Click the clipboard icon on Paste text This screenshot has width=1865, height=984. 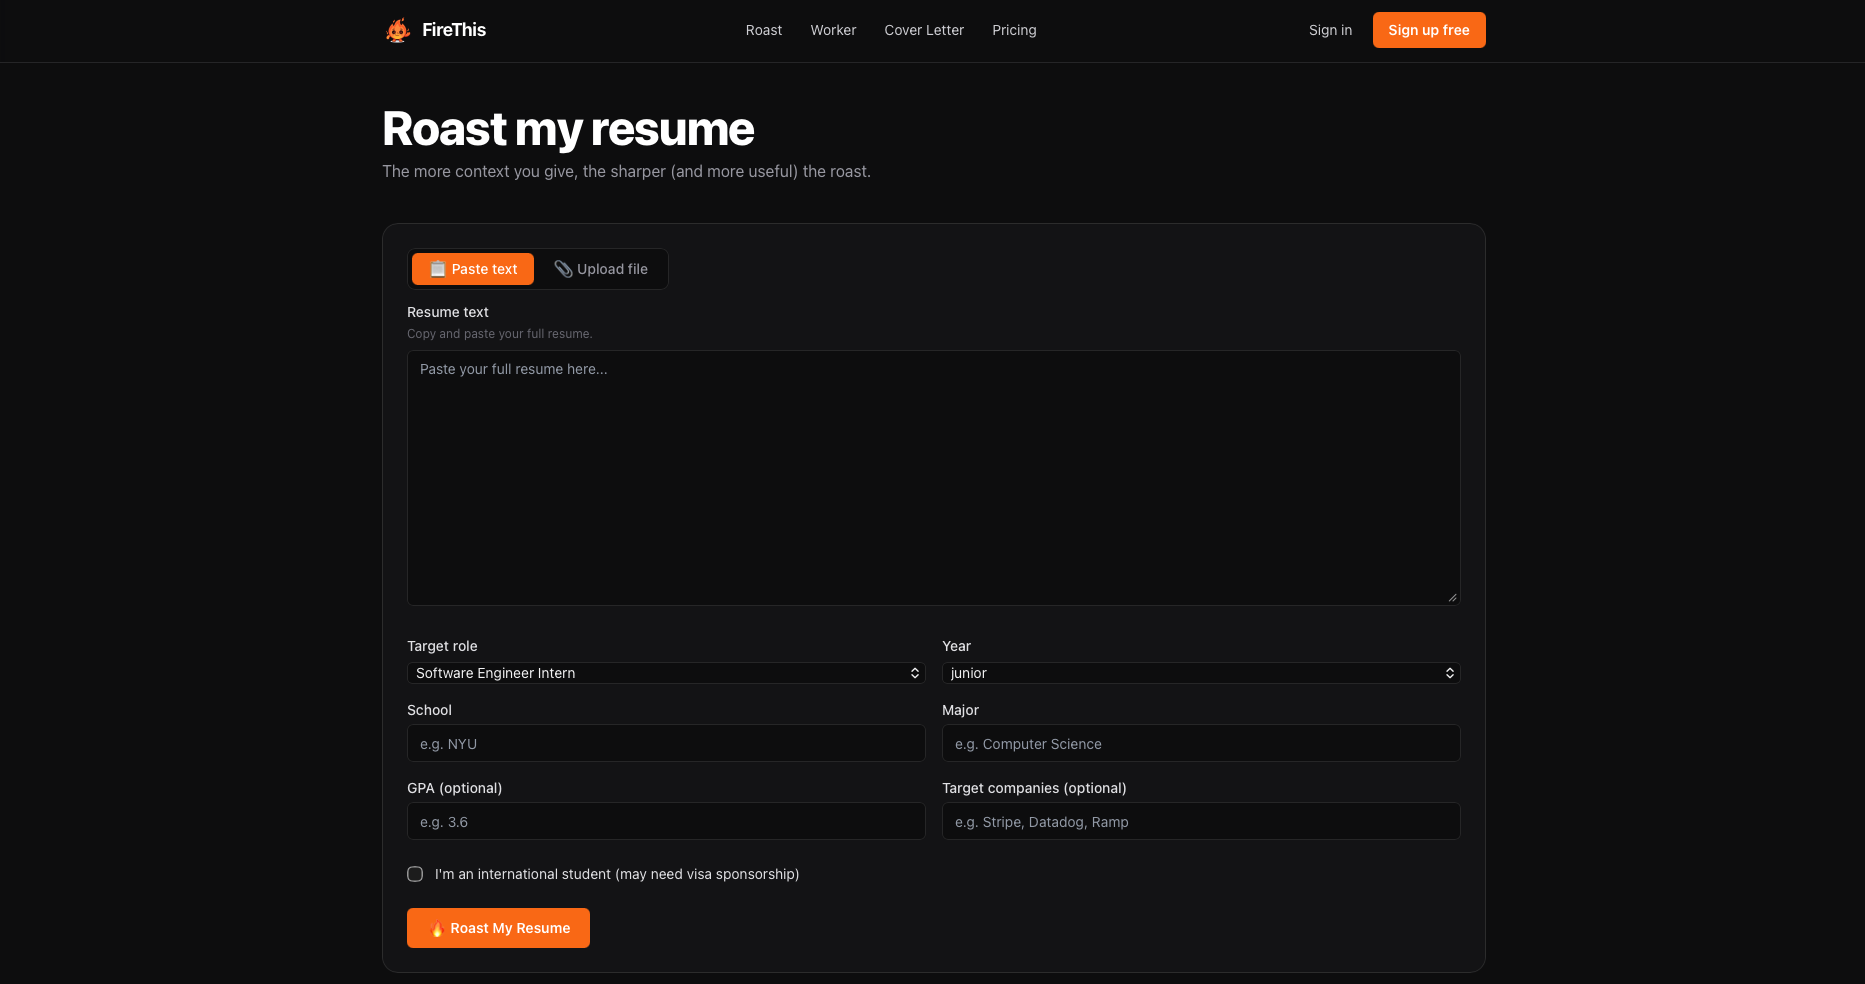438,269
